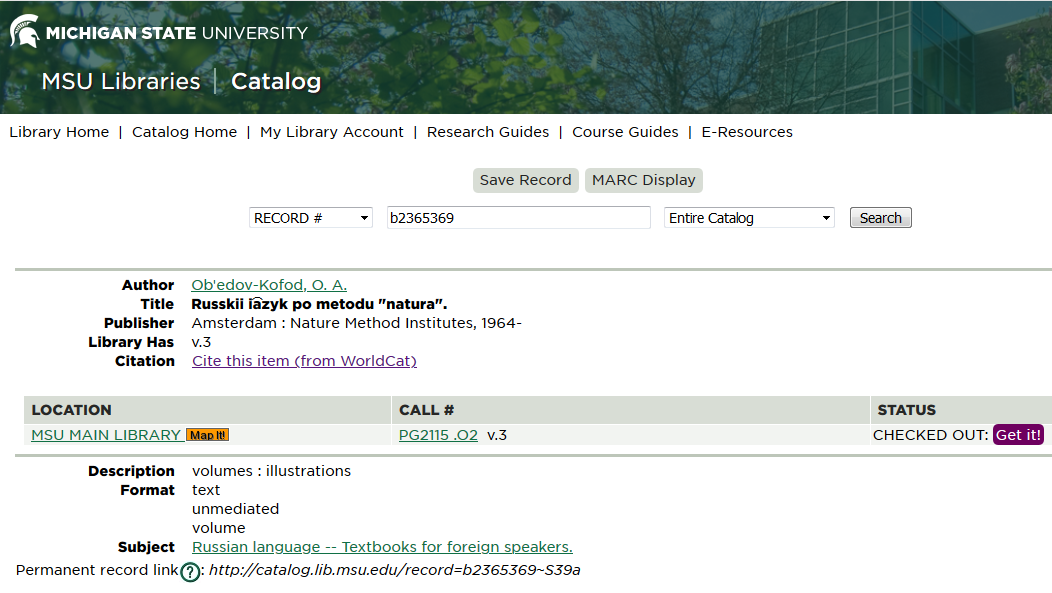
Task: Click the title Russkii iazyk po metodu "natura"
Action: pos(319,304)
